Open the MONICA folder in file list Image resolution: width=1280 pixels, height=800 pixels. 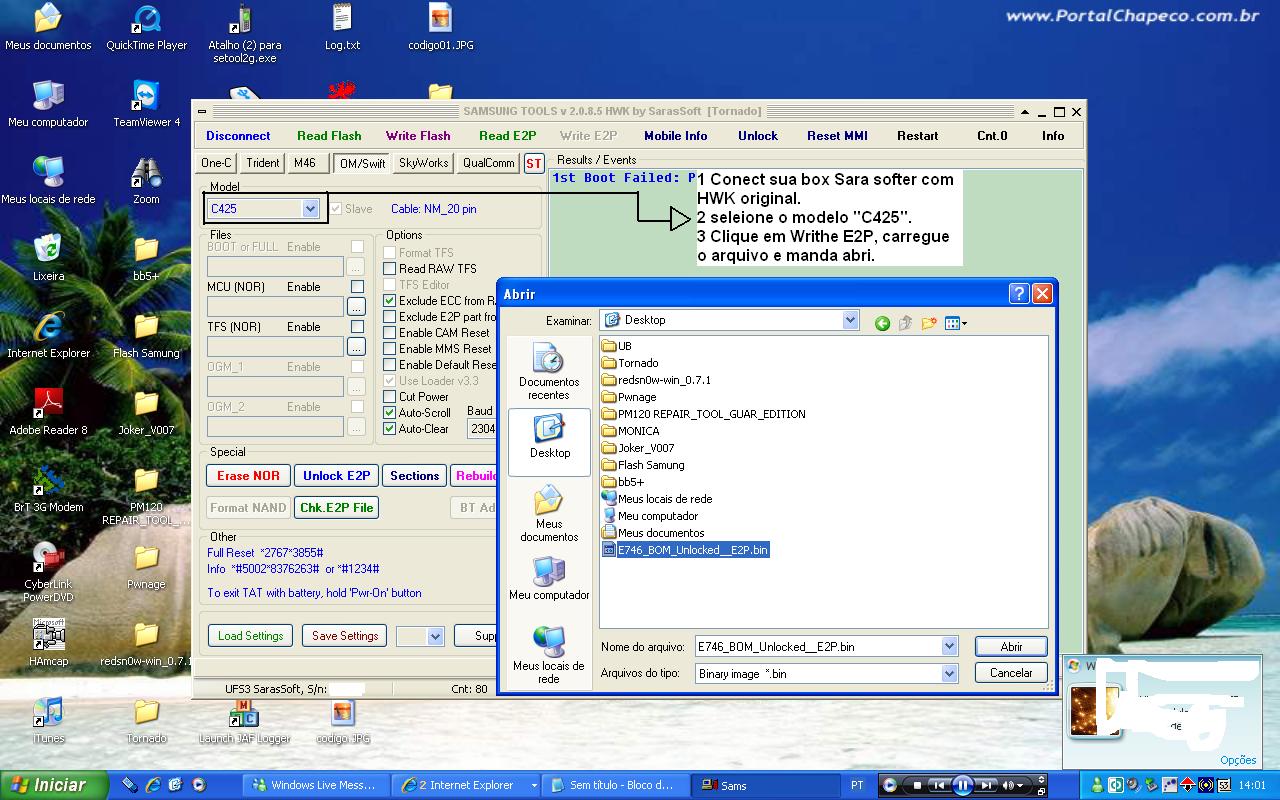[x=631, y=431]
